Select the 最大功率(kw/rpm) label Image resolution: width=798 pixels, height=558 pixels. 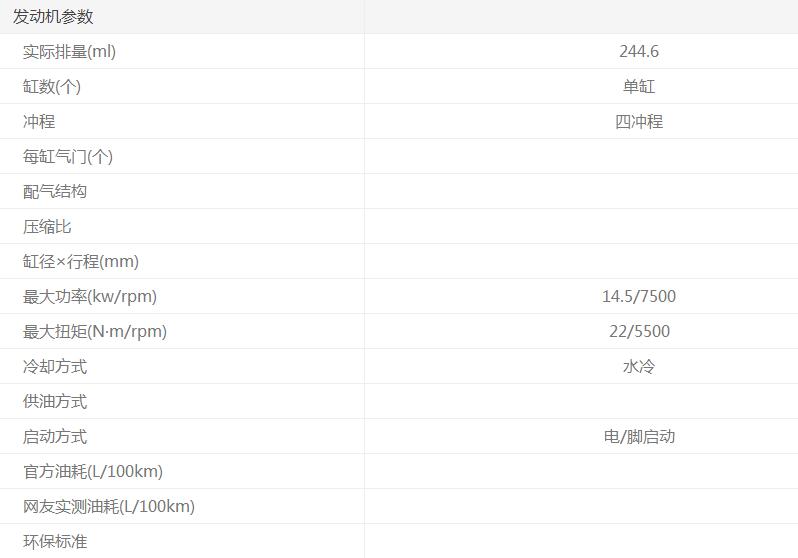[90, 297]
